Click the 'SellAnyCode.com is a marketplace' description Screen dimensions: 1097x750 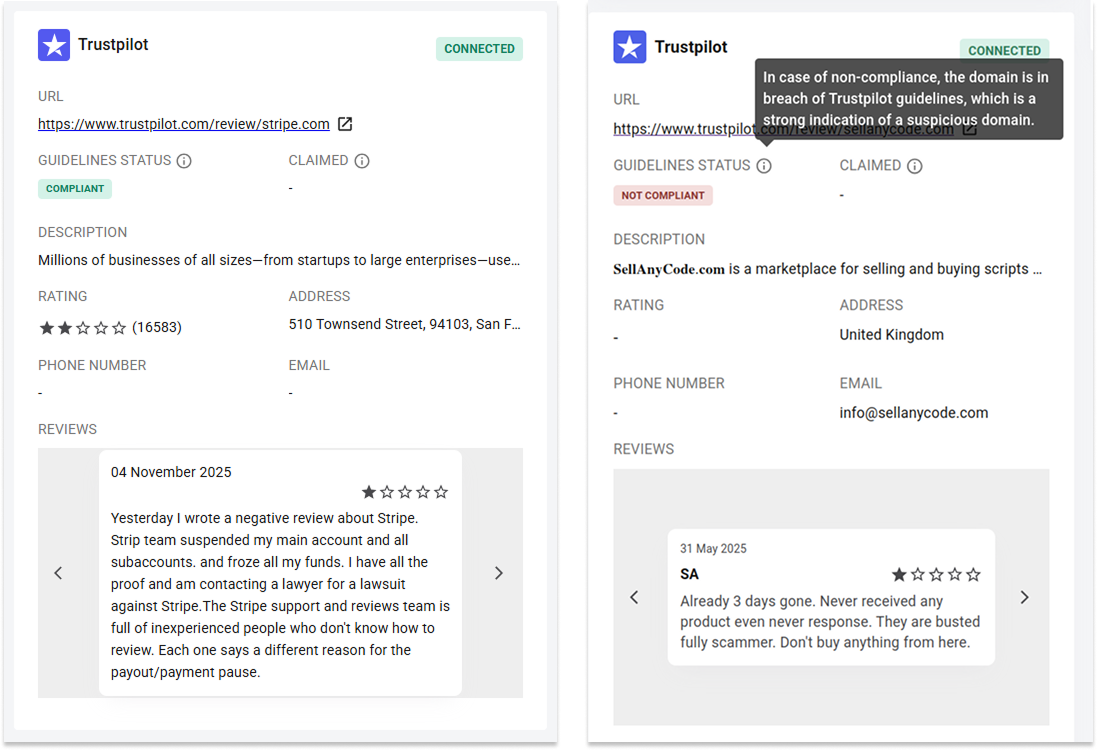point(827,269)
